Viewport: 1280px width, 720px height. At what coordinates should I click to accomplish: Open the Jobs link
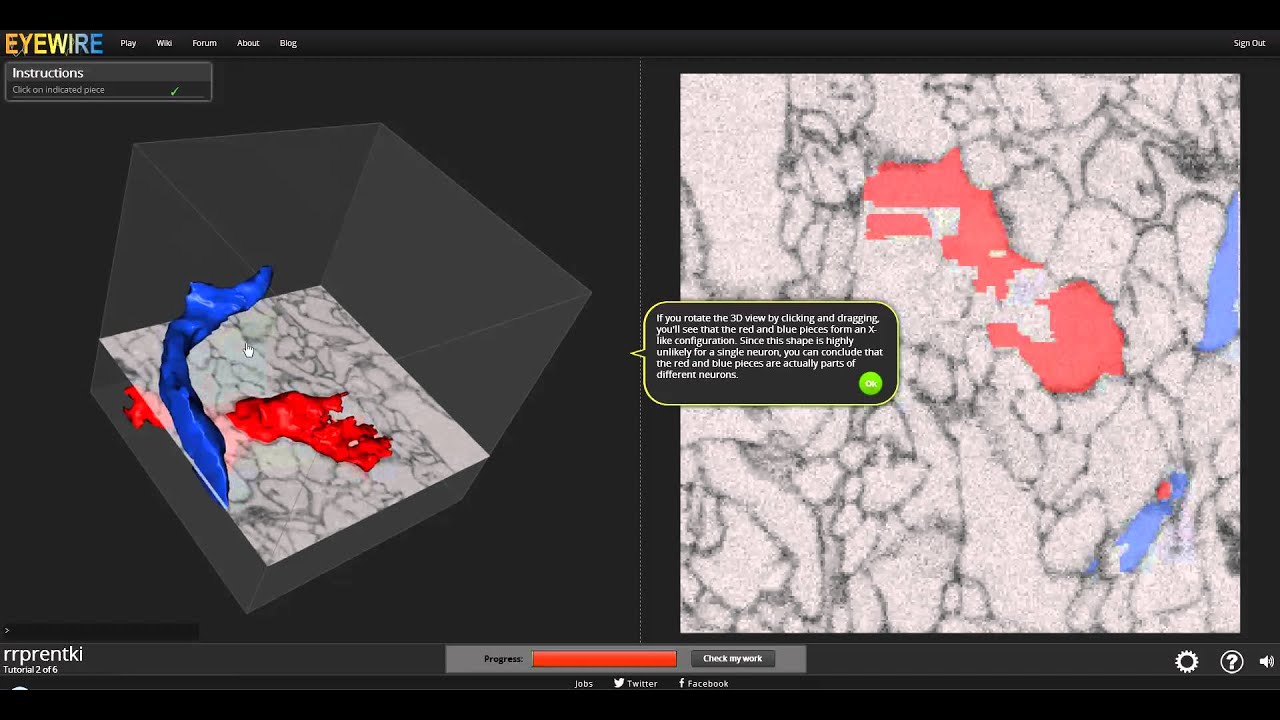coord(584,684)
